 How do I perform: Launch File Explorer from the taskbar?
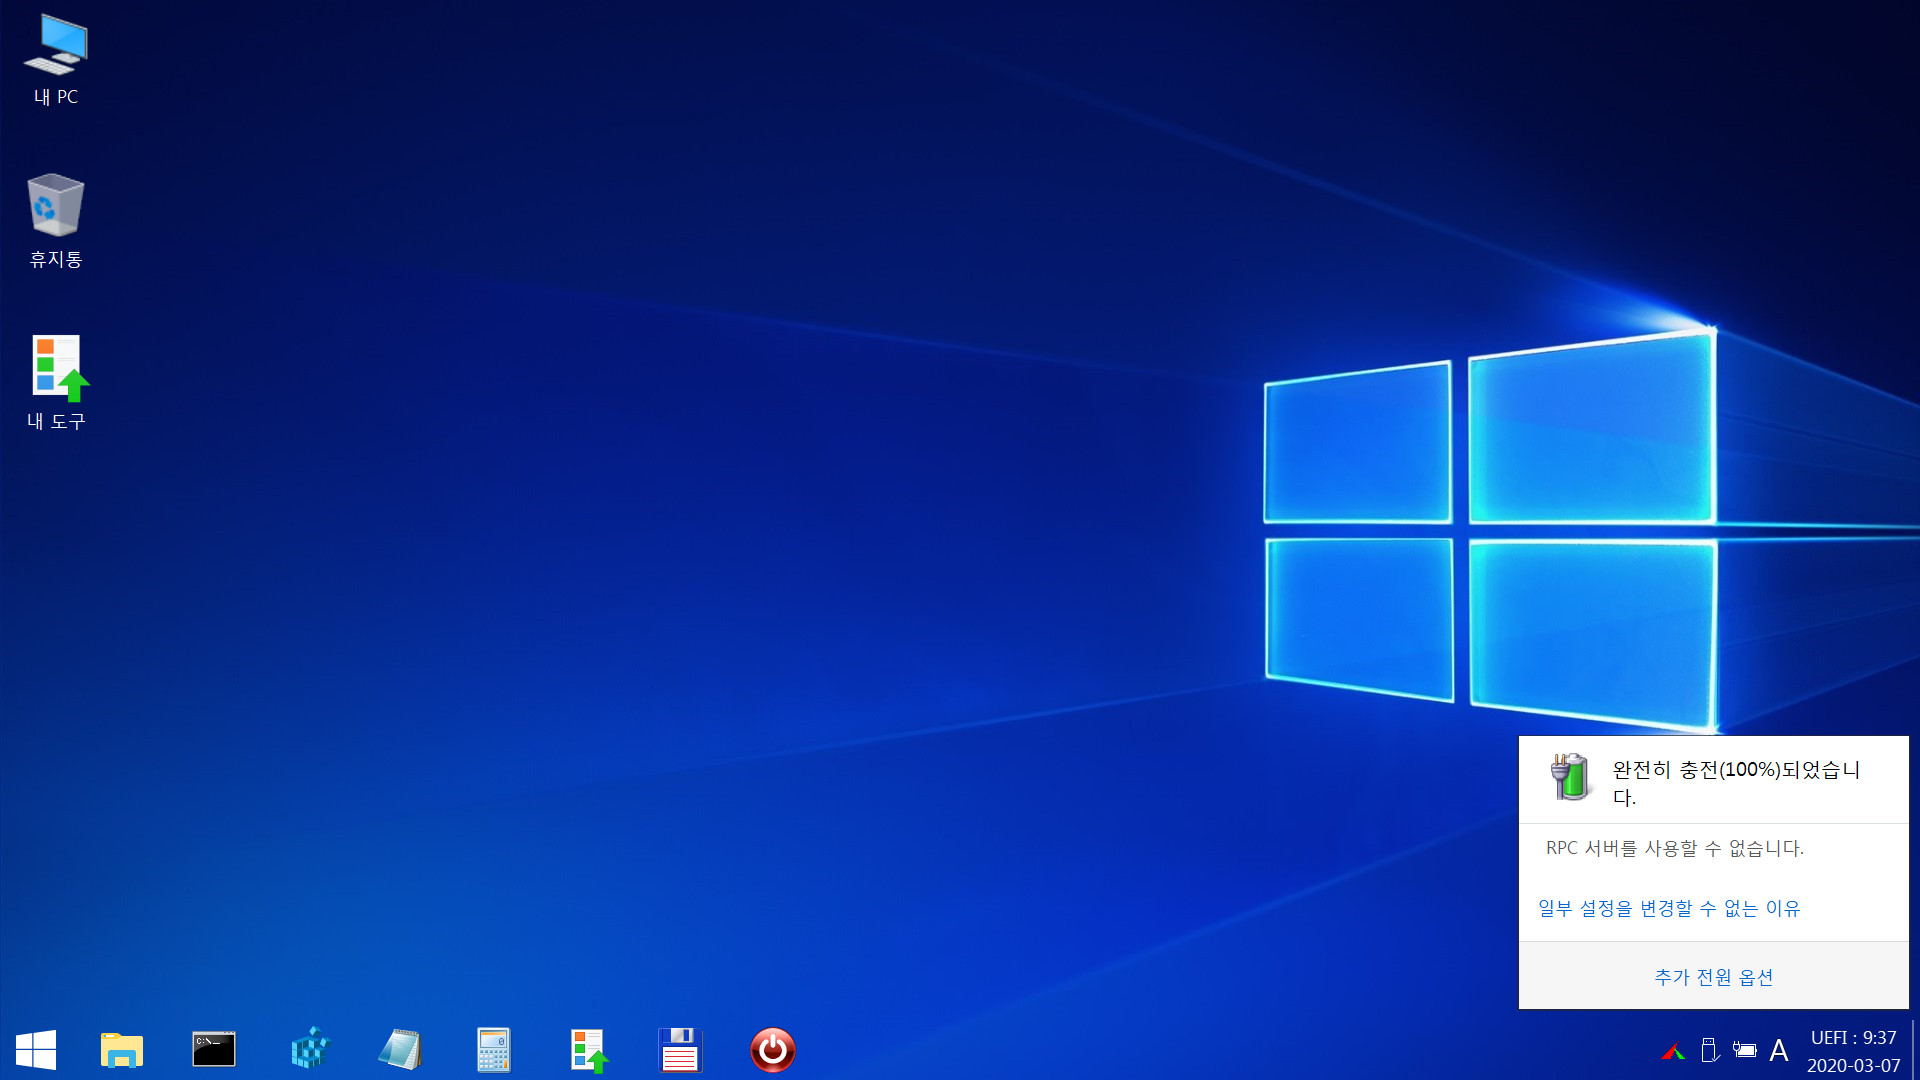coord(122,1050)
